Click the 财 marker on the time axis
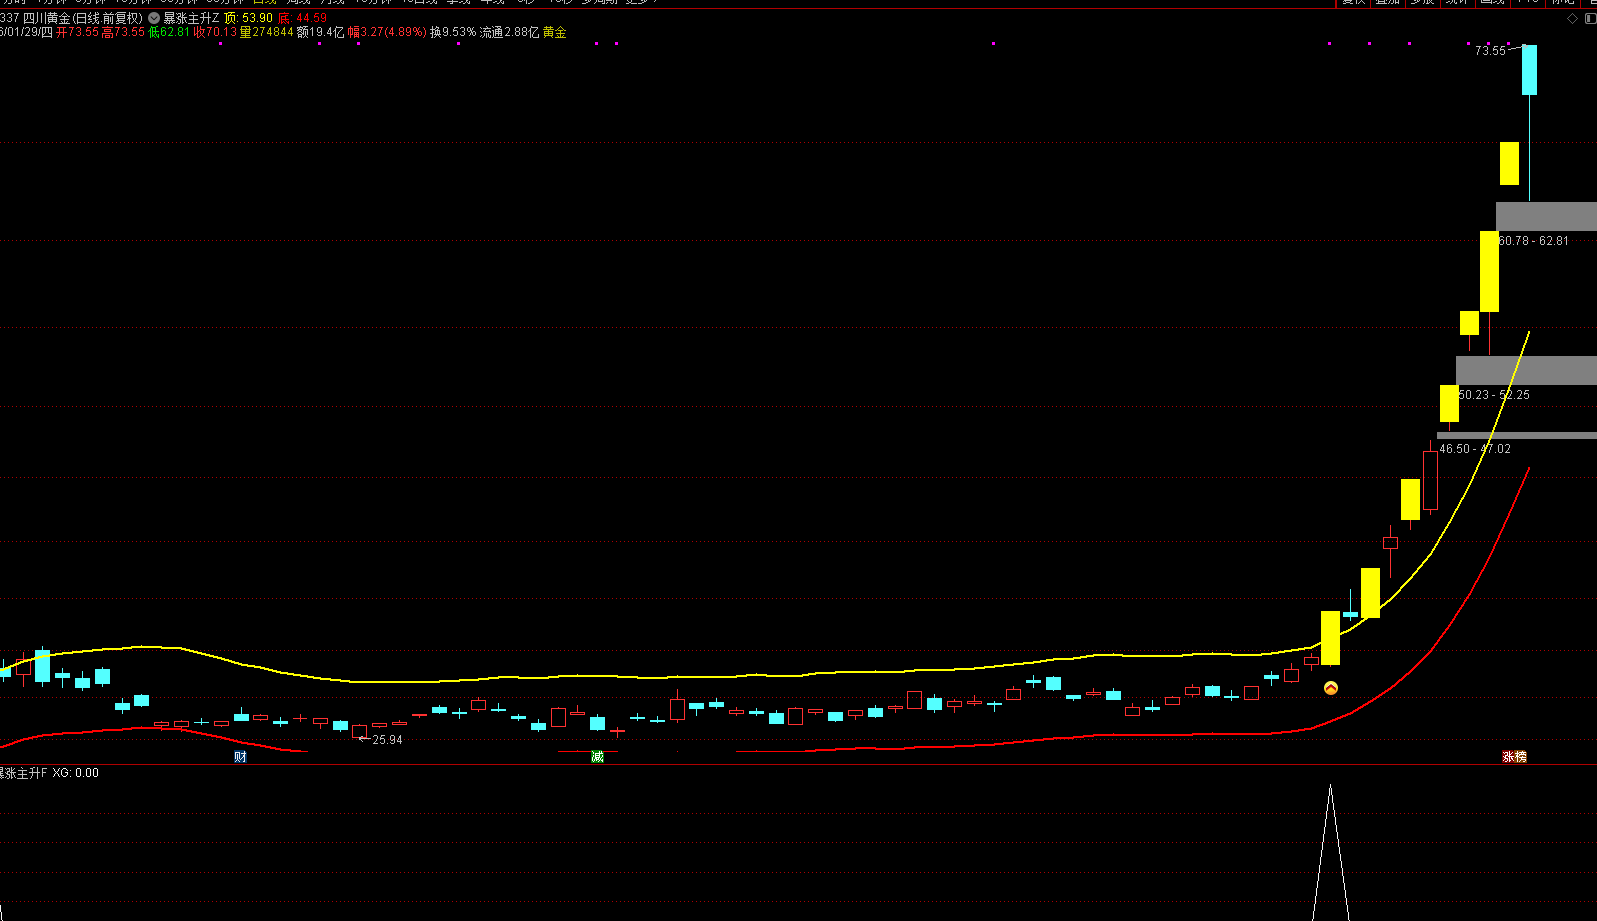Viewport: 1597px width, 921px height. pyautogui.click(x=240, y=757)
